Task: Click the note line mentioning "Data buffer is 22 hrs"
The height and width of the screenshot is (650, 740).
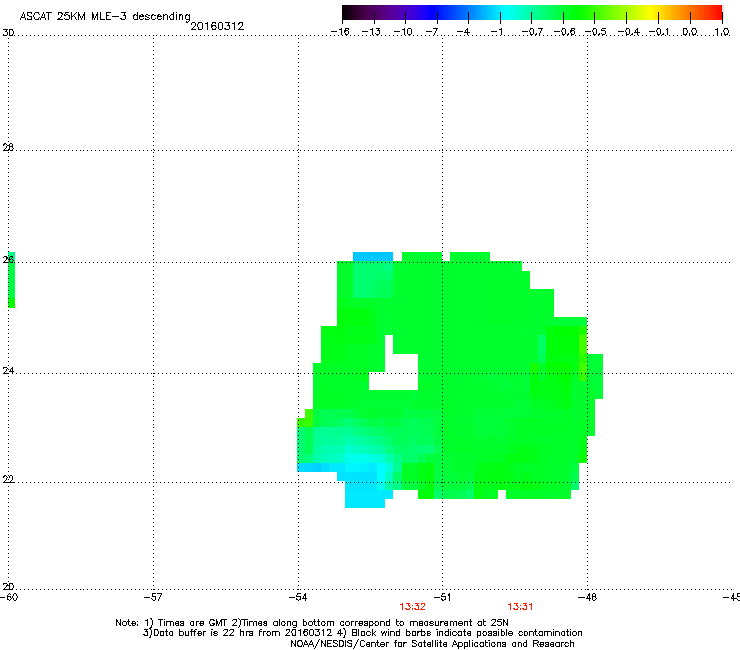Action: (x=362, y=633)
